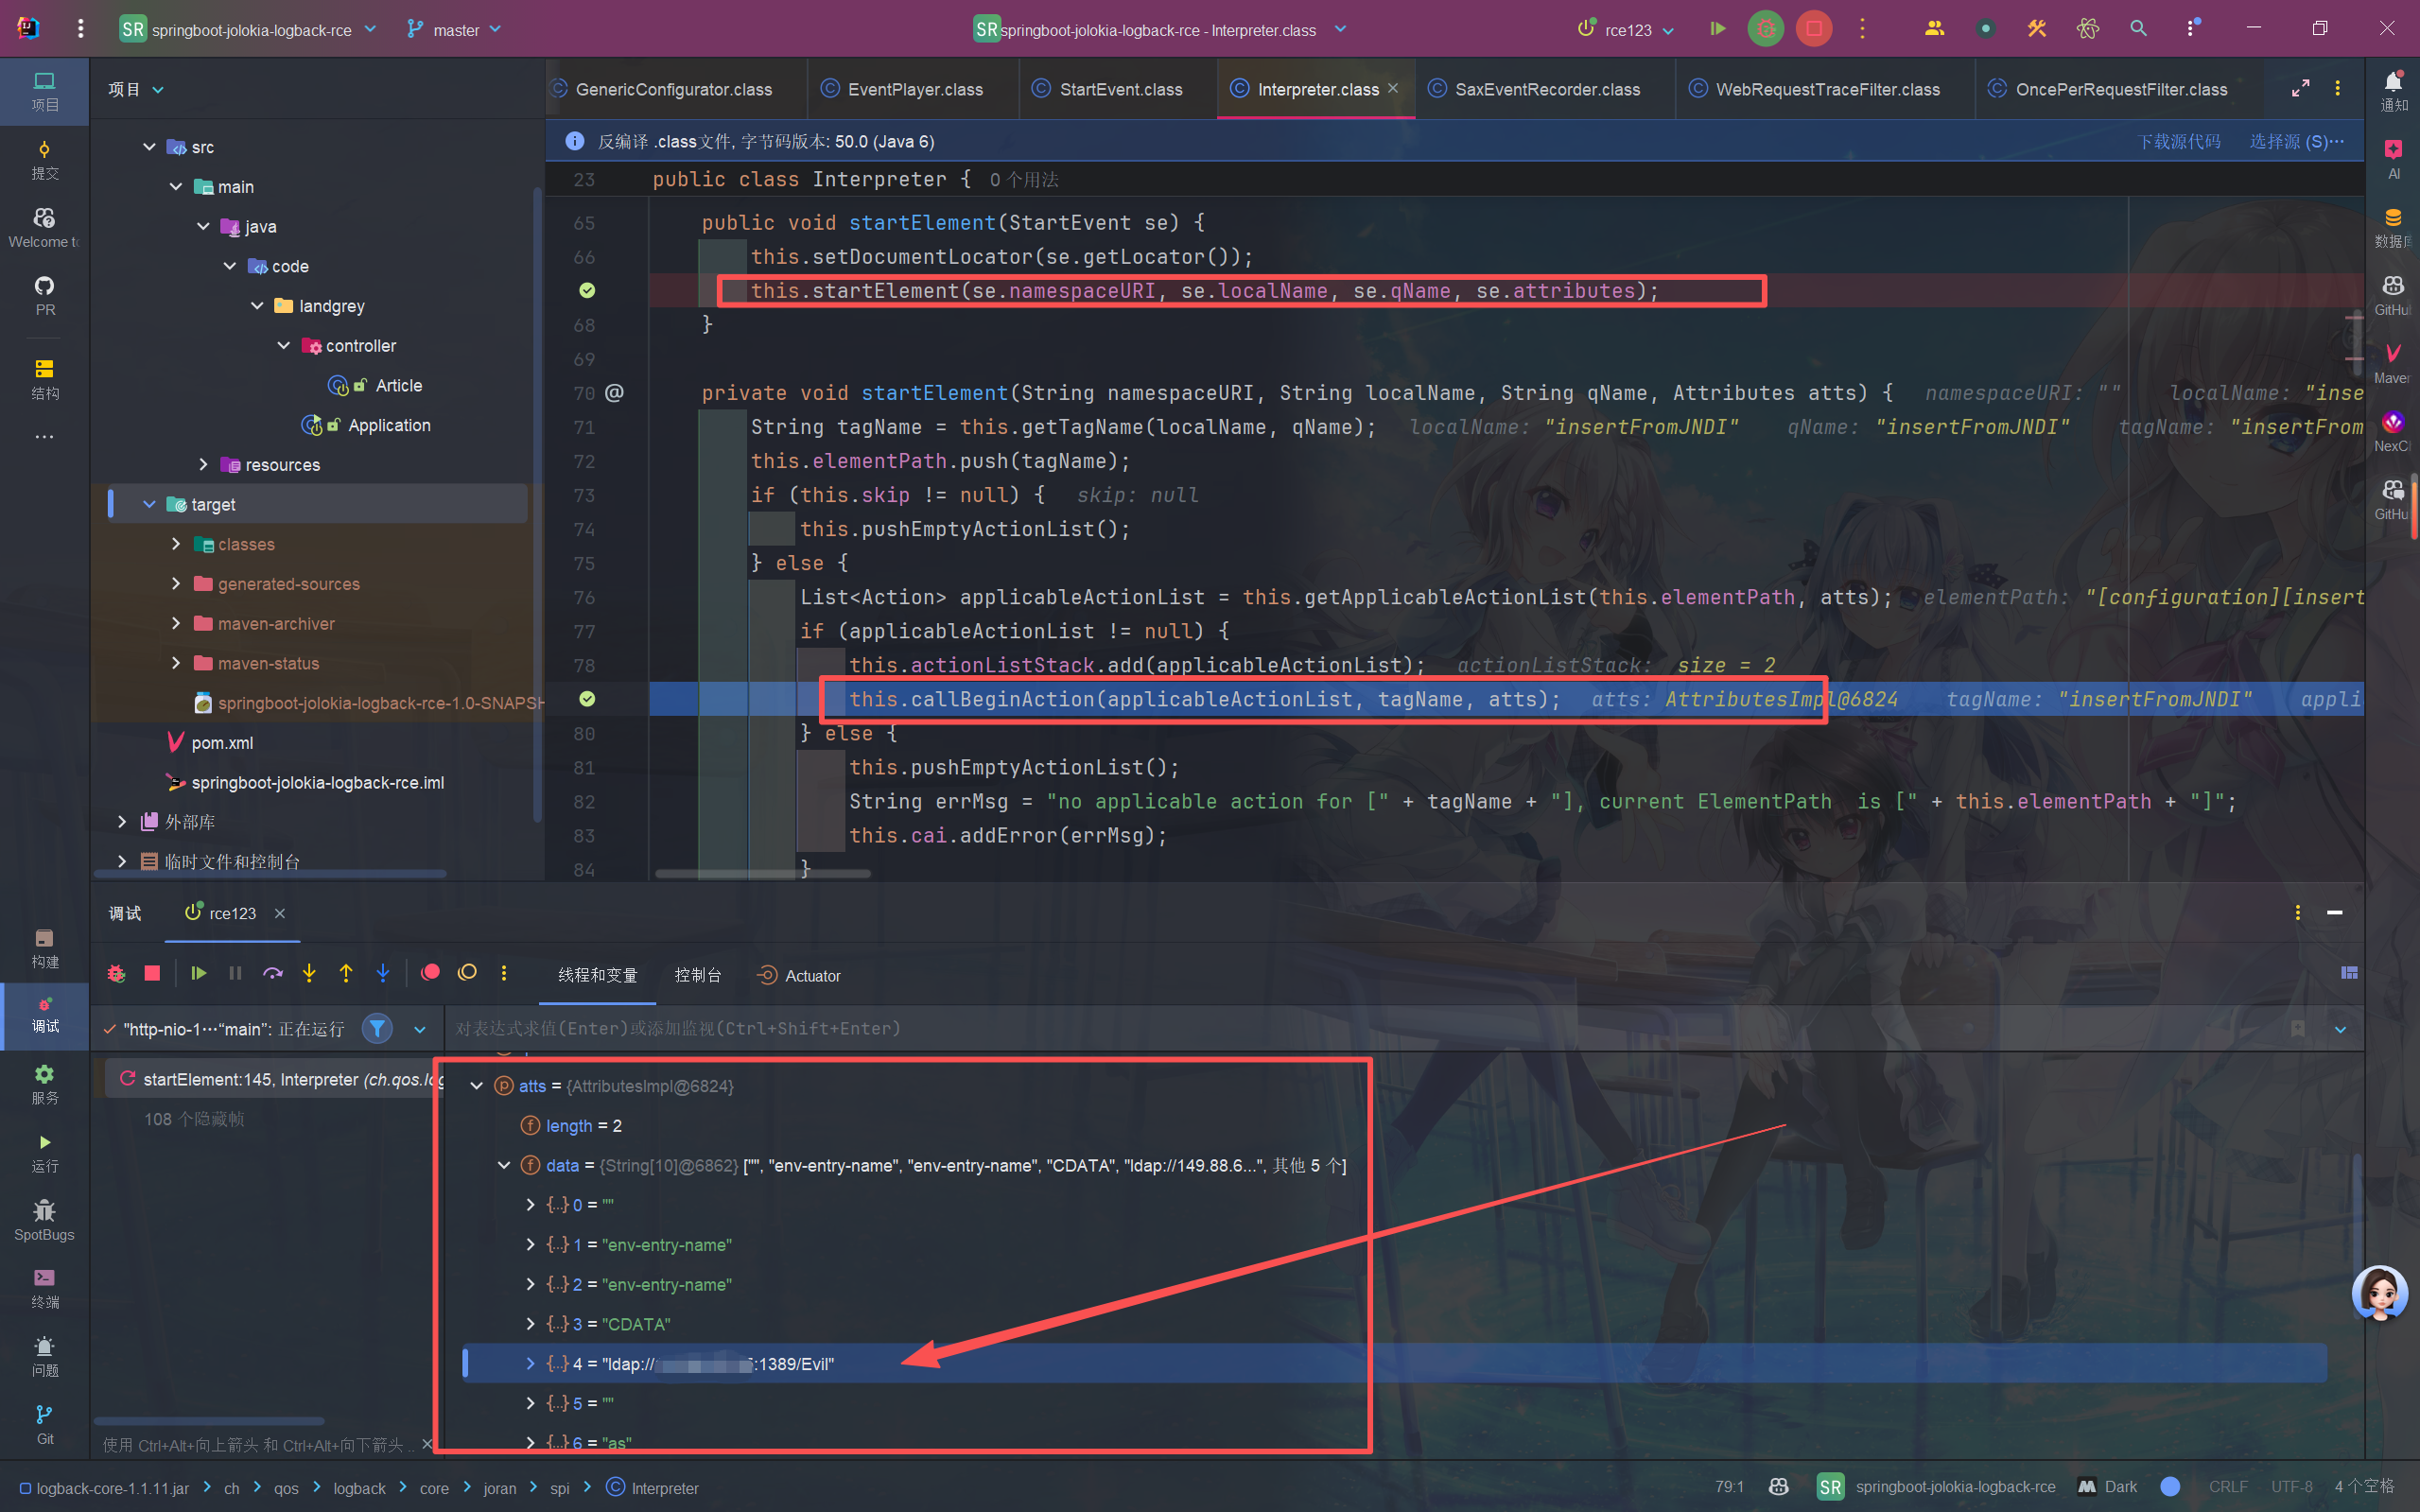Open the Git tool window

(44, 1423)
